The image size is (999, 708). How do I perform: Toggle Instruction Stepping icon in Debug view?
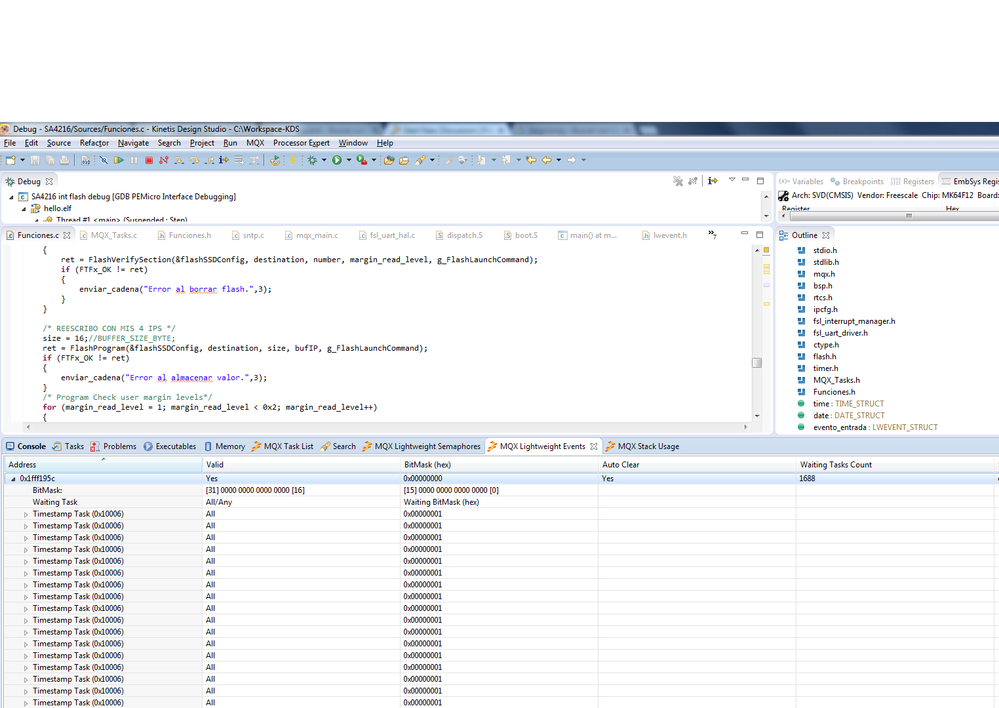tap(713, 181)
